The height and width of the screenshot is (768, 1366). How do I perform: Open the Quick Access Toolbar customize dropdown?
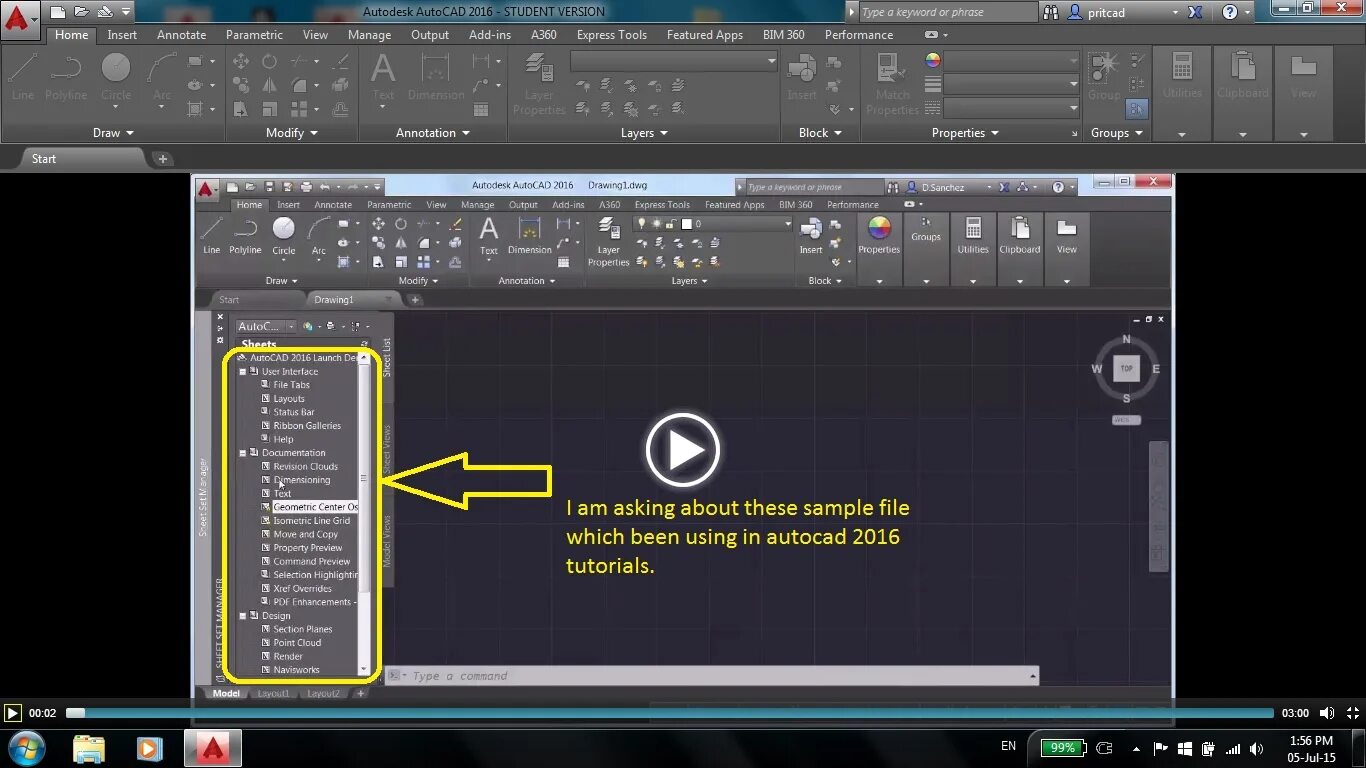[x=126, y=12]
